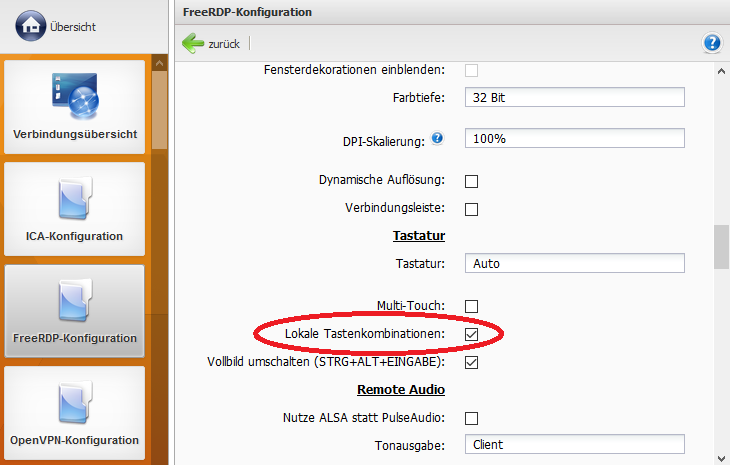Uncheck Lokale Tastenkombinationen checkbox
Image resolution: width=730 pixels, height=465 pixels.
click(472, 333)
